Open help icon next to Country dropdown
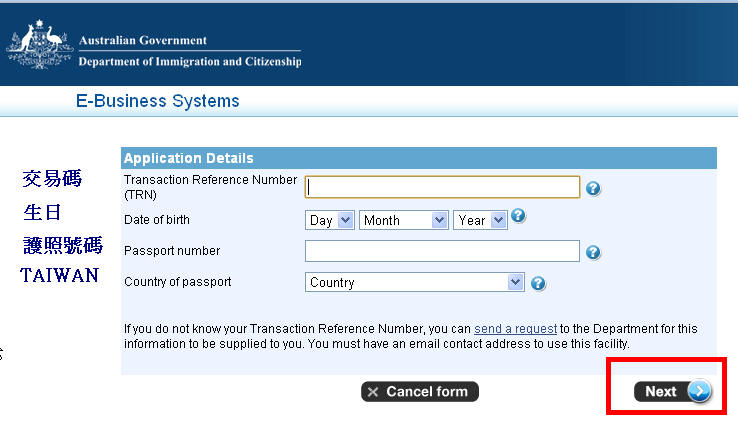Viewport: 738px width, 430px height. click(538, 283)
